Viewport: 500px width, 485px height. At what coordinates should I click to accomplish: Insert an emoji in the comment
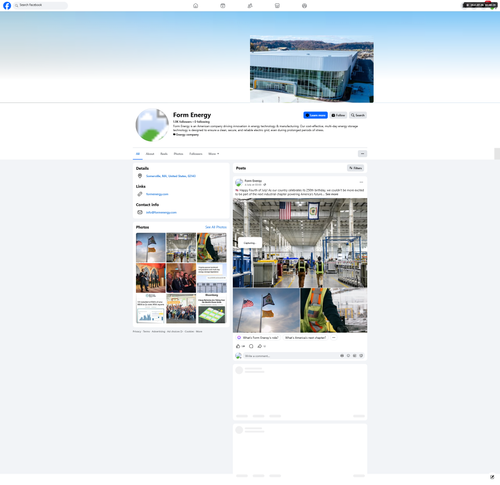click(348, 356)
